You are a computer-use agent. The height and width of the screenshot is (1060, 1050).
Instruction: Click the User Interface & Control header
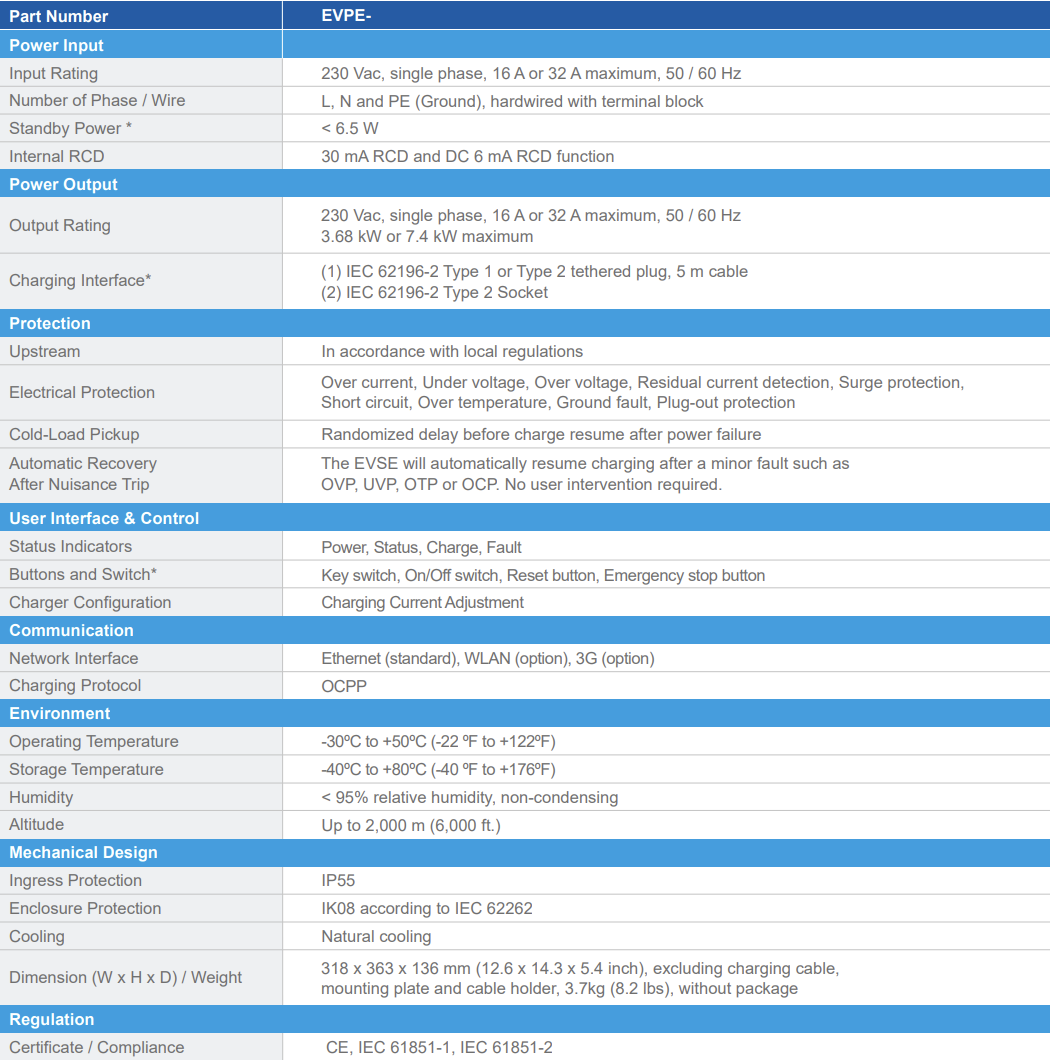point(104,518)
